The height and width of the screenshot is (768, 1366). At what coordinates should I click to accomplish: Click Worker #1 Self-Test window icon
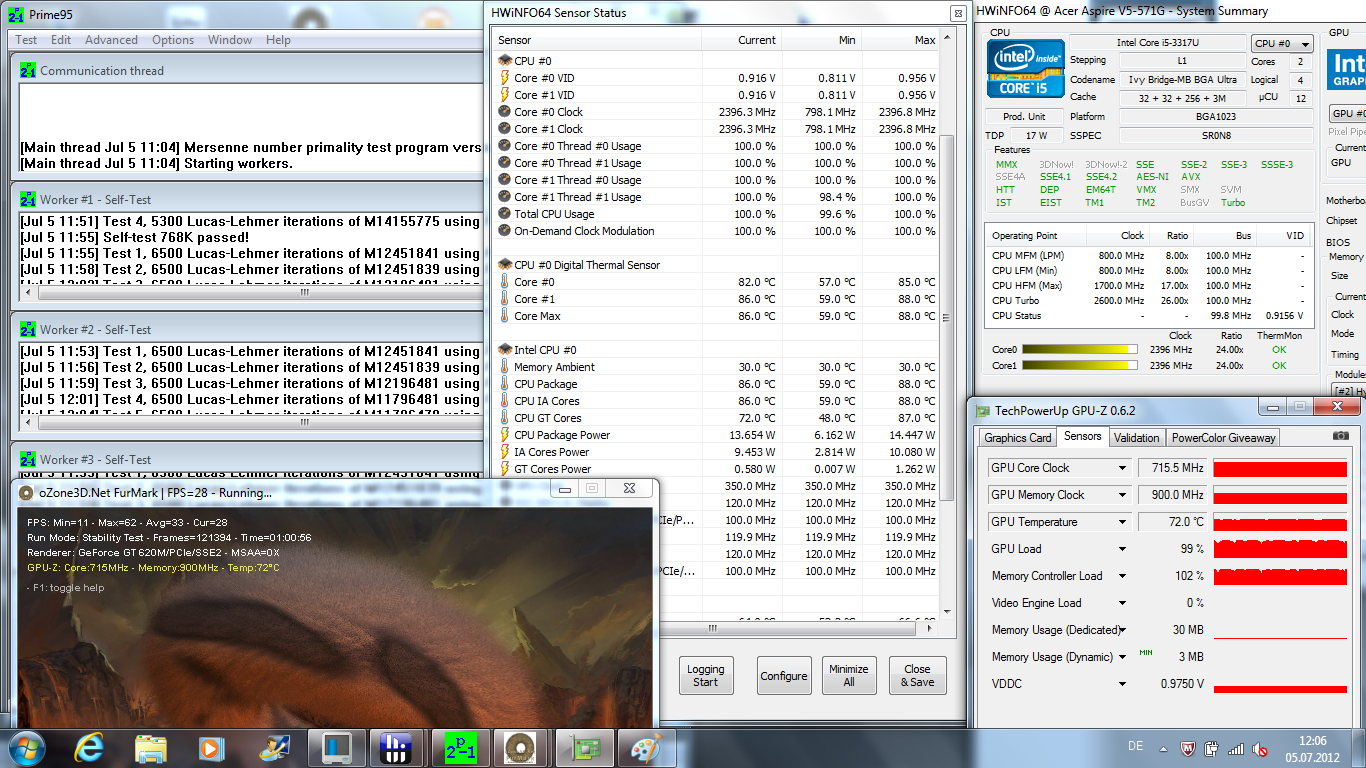click(28, 199)
